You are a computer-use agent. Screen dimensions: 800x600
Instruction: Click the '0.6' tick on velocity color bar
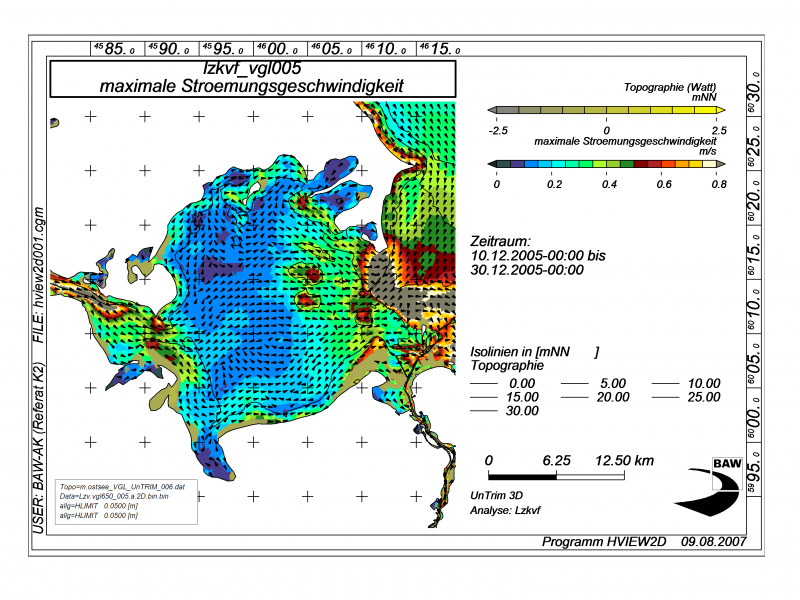pyautogui.click(x=664, y=184)
